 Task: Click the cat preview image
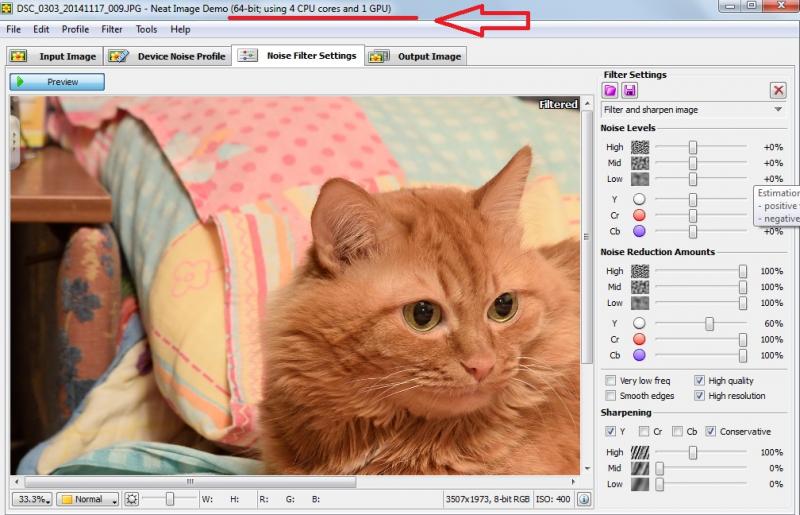(295, 285)
